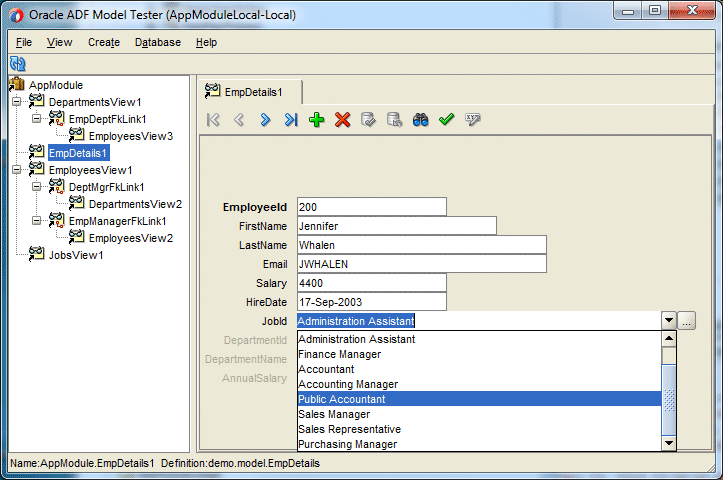Image resolution: width=723 pixels, height=480 pixels.
Task: Select AppModule root label in tree
Action: tap(56, 85)
